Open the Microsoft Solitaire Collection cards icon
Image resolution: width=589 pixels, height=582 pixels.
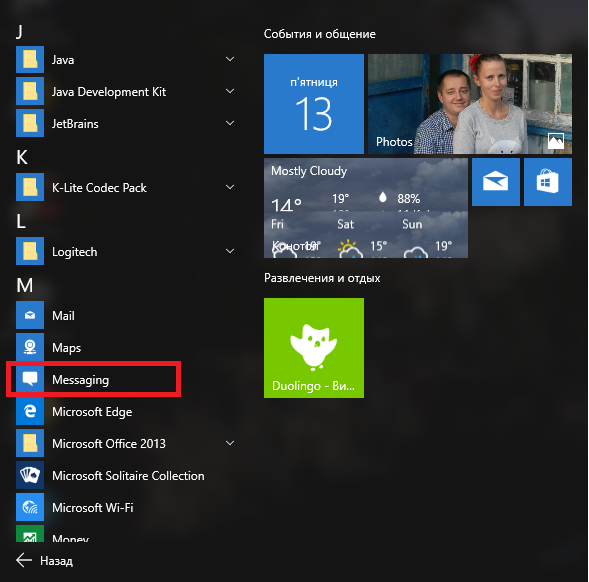coord(30,475)
